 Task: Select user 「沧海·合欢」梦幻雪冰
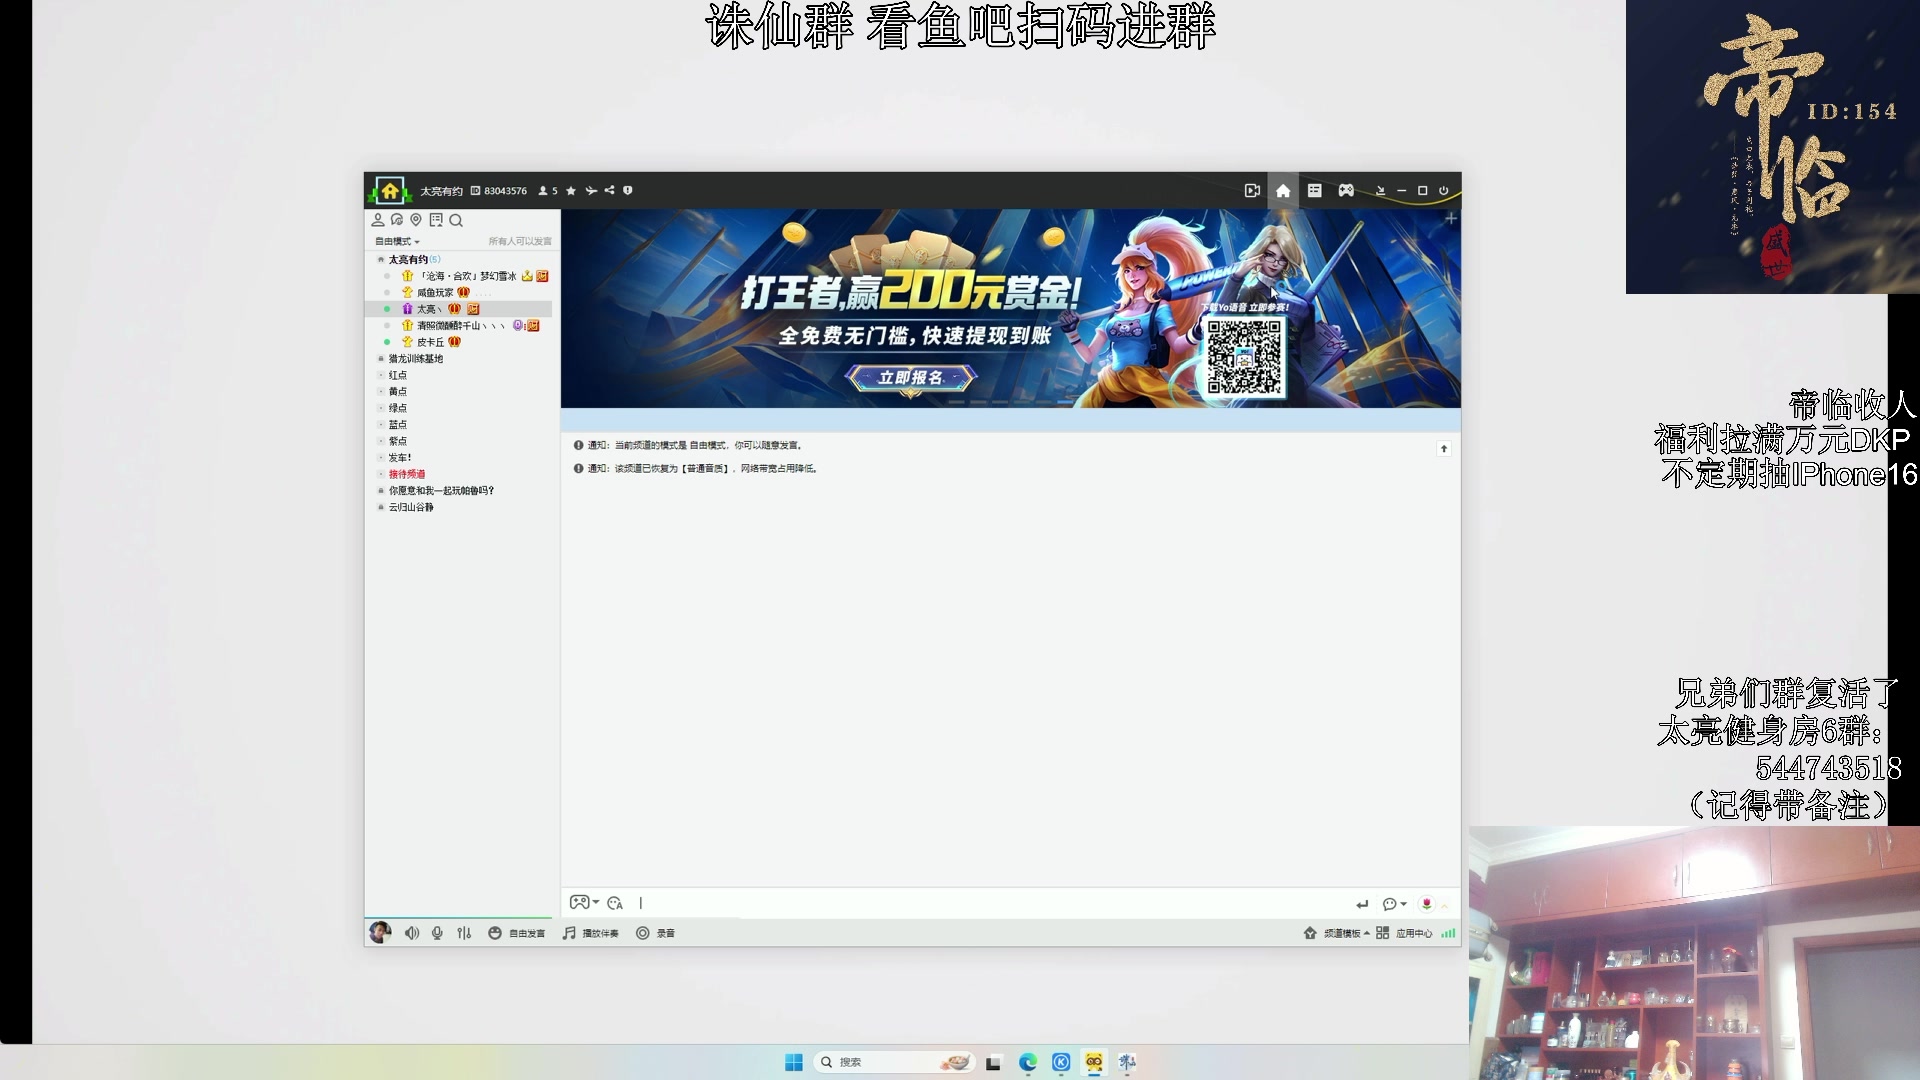pos(467,276)
